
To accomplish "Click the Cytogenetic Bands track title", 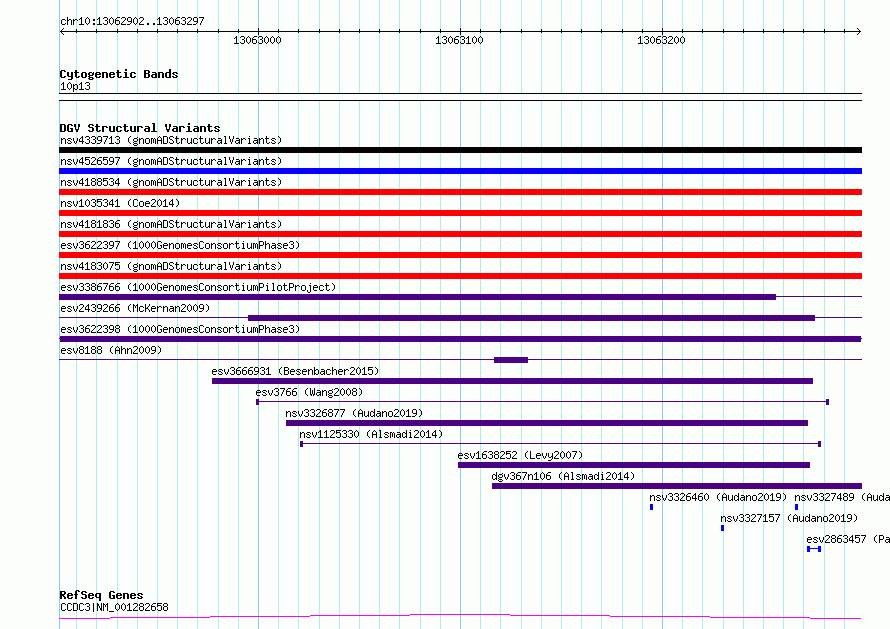I will click(x=119, y=74).
